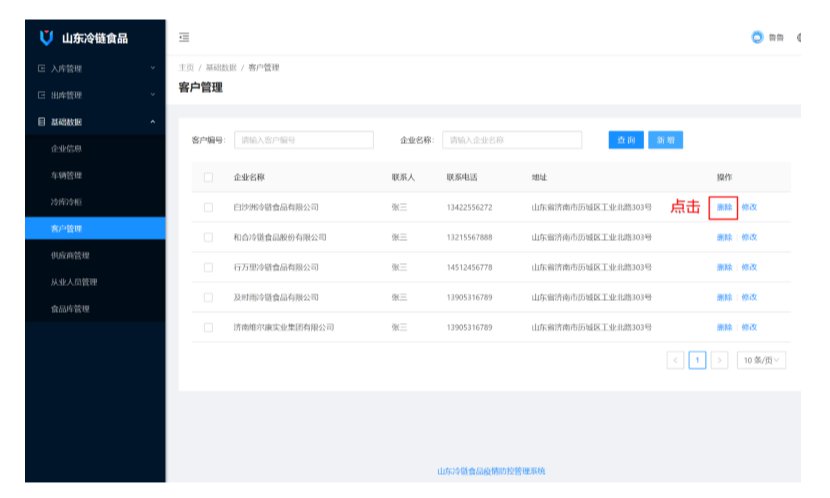Check the box for 和合冷链食品股份有限公司

208,237
